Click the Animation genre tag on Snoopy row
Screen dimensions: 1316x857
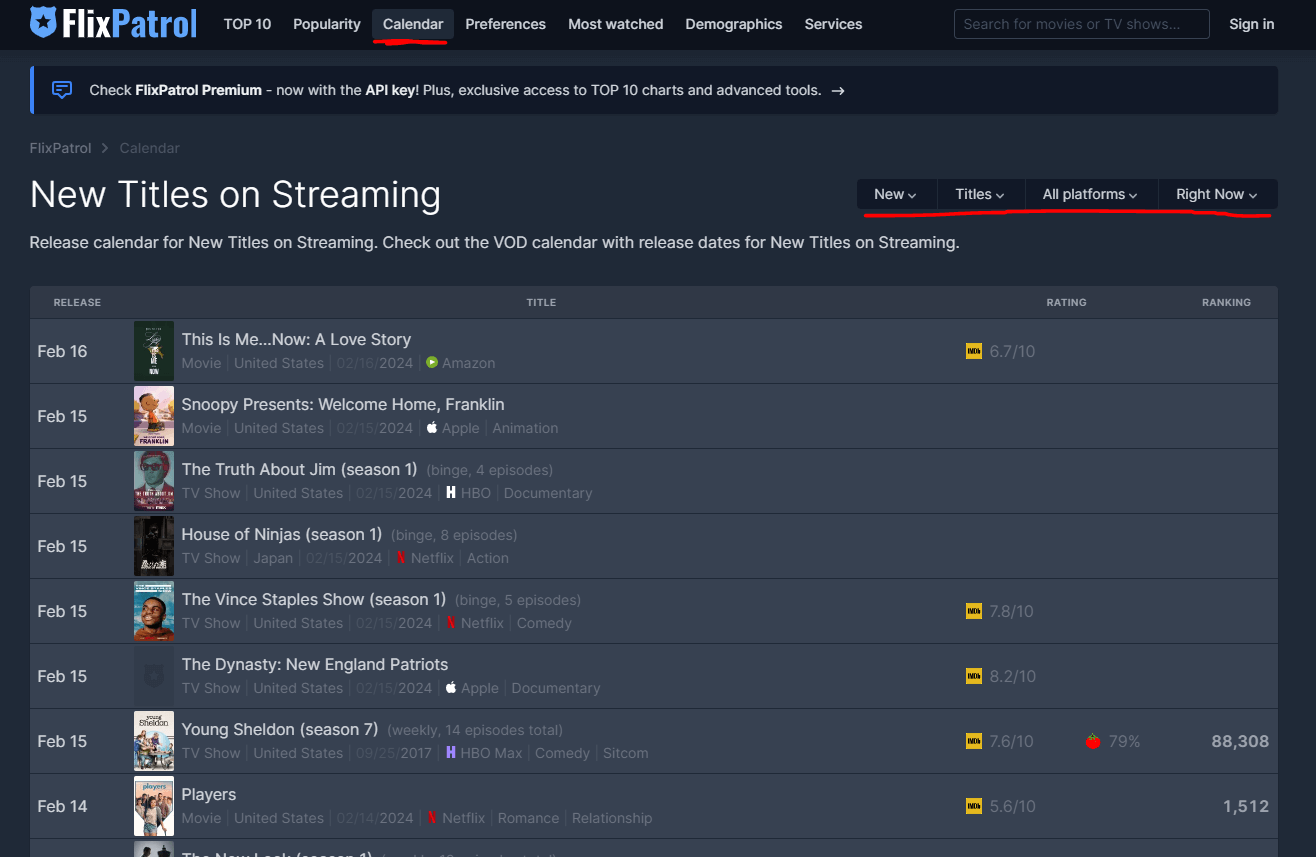525,428
